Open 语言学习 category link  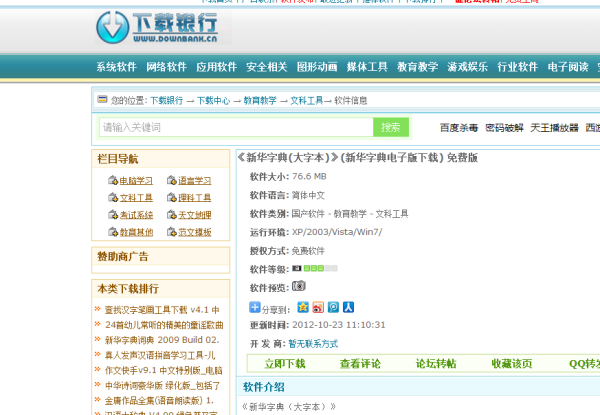[x=195, y=181]
